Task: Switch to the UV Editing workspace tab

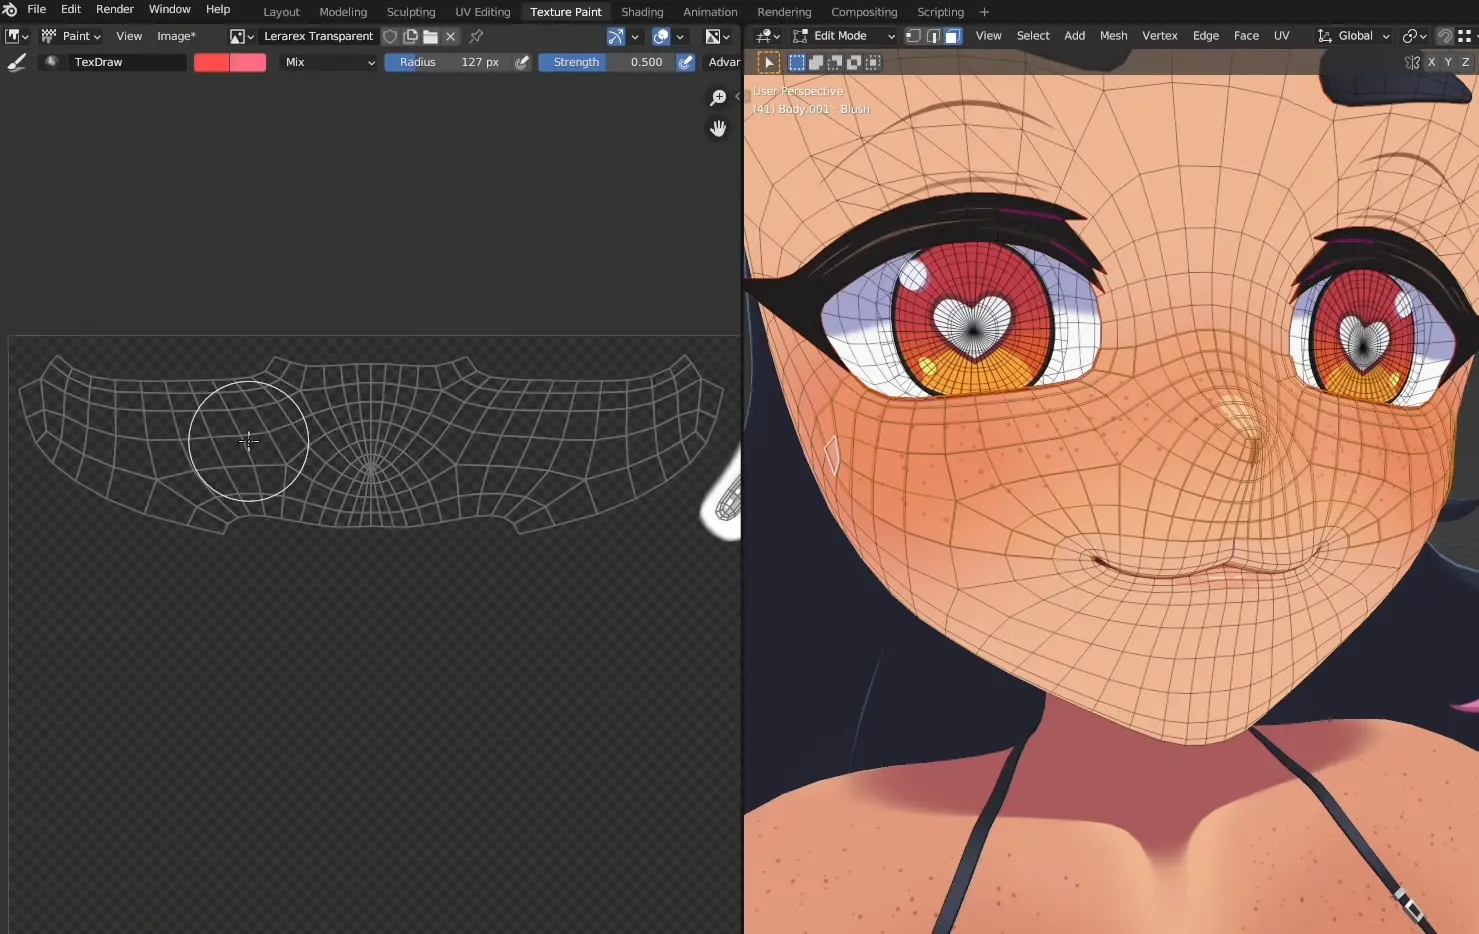Action: (x=482, y=12)
